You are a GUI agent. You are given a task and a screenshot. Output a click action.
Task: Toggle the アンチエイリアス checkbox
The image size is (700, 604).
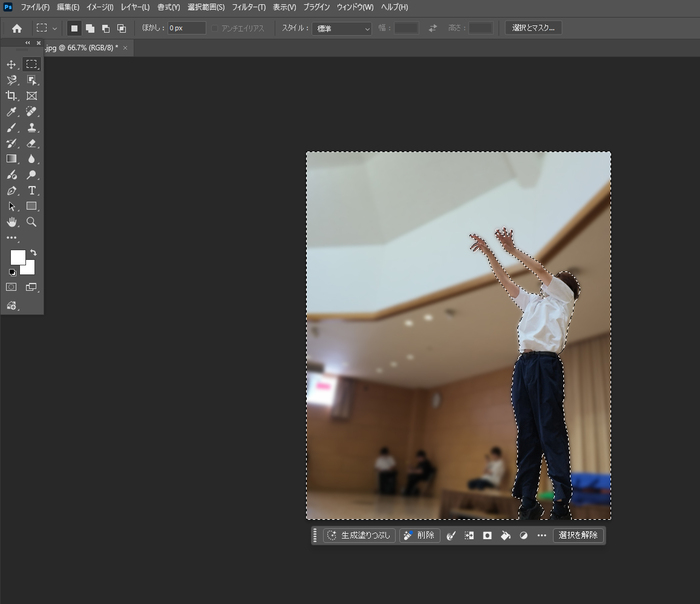pos(215,28)
